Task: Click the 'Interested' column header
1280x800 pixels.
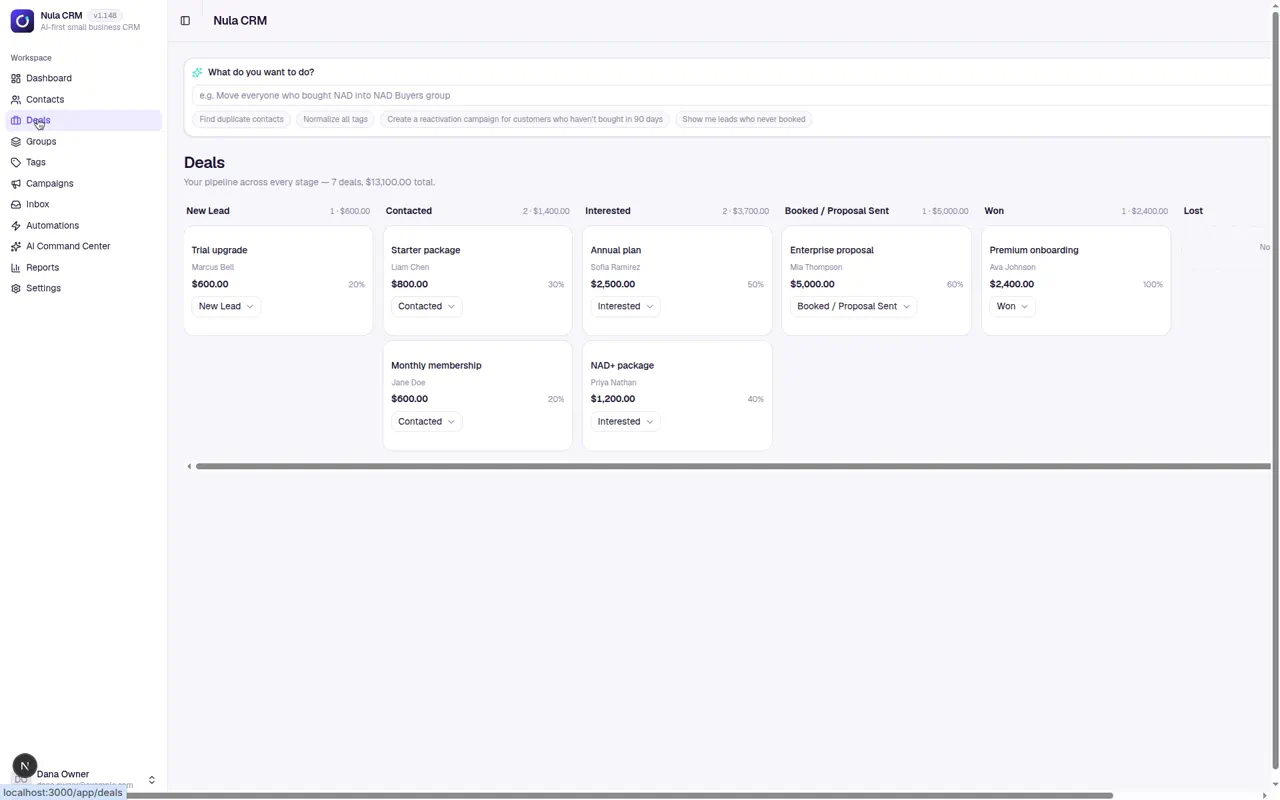Action: point(608,211)
